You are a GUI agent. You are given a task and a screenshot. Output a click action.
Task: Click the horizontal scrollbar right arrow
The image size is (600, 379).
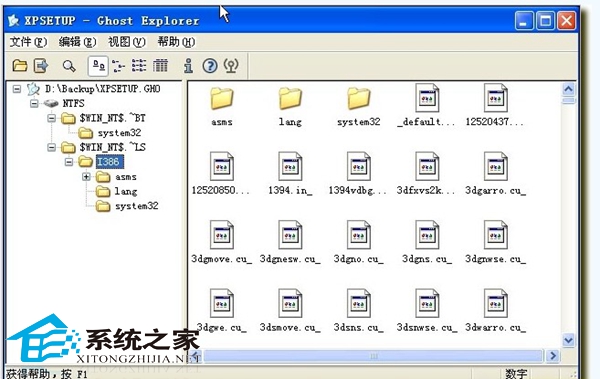(553, 356)
